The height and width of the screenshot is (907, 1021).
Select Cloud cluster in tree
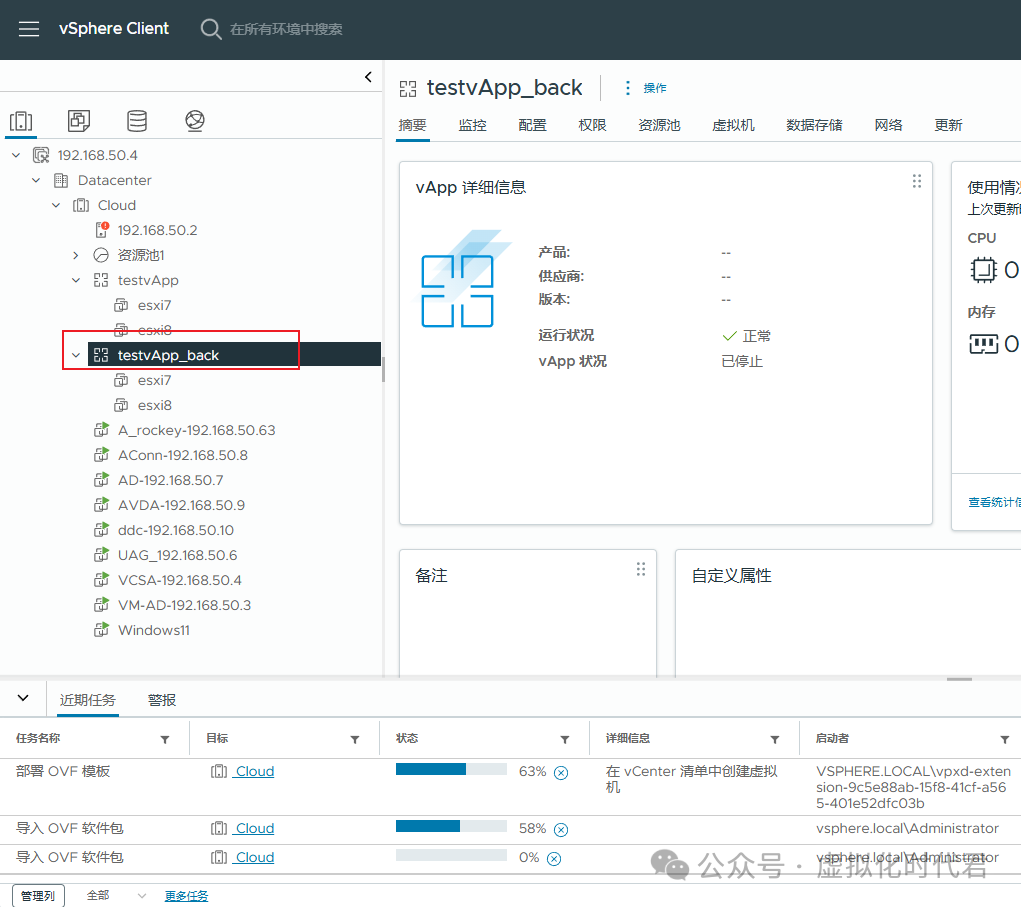pyautogui.click(x=117, y=205)
